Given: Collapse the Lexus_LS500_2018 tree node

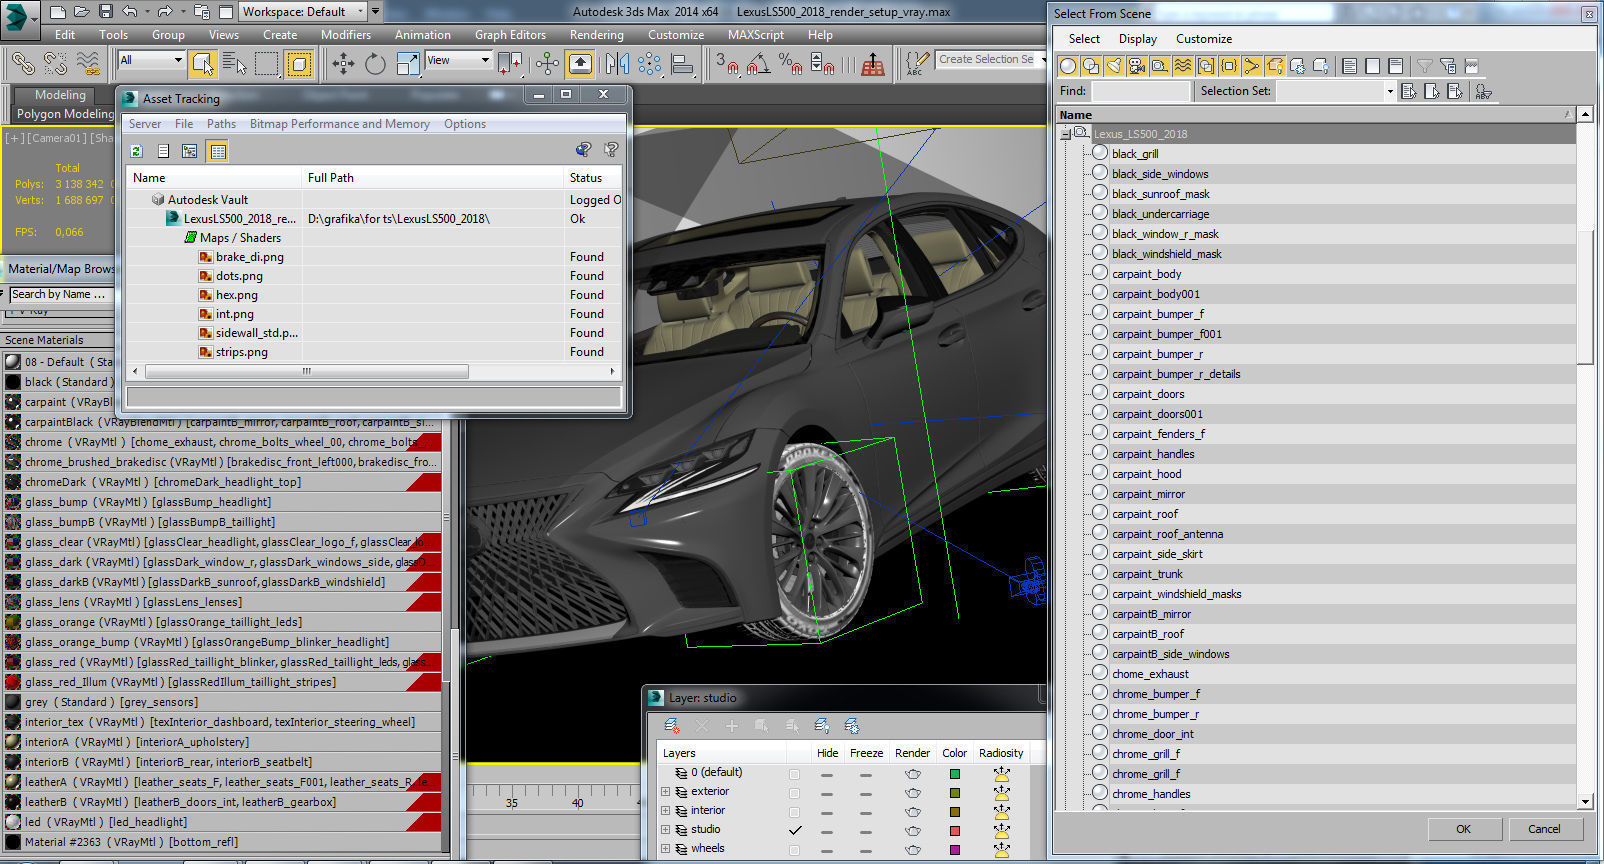Looking at the screenshot, I should tap(1066, 134).
